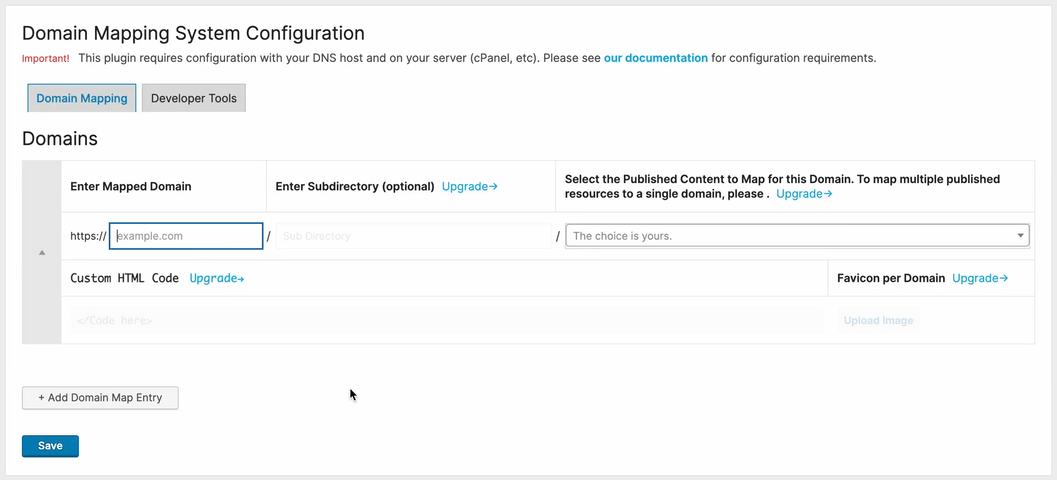Click the Add Domain Map Entry button

[x=100, y=398]
